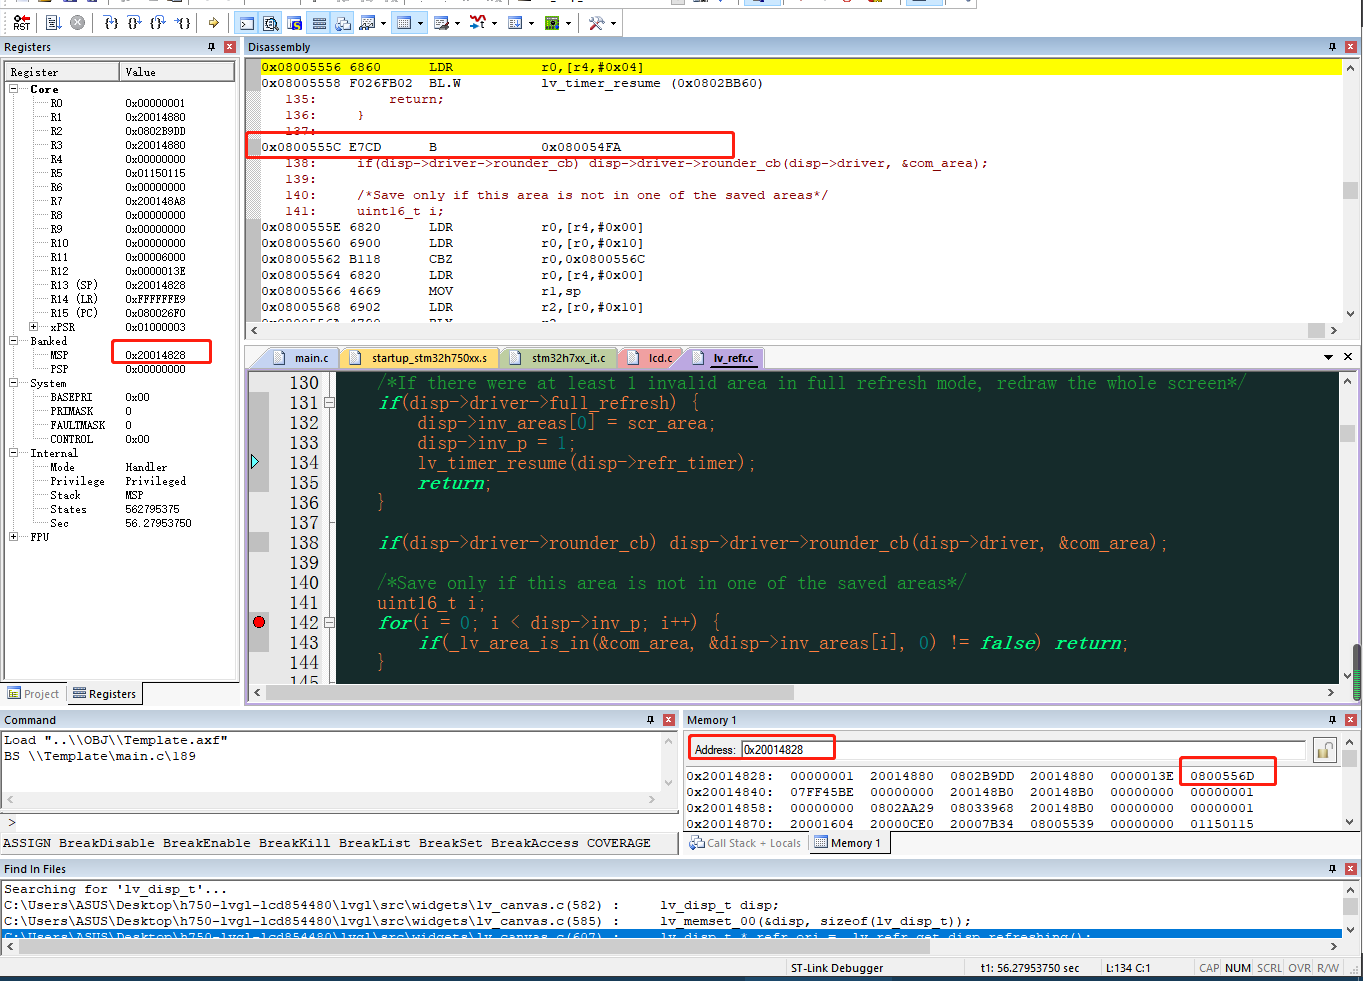This screenshot has height=981, width=1363.
Task: Click the Step Into debug icon
Action: (x=111, y=22)
